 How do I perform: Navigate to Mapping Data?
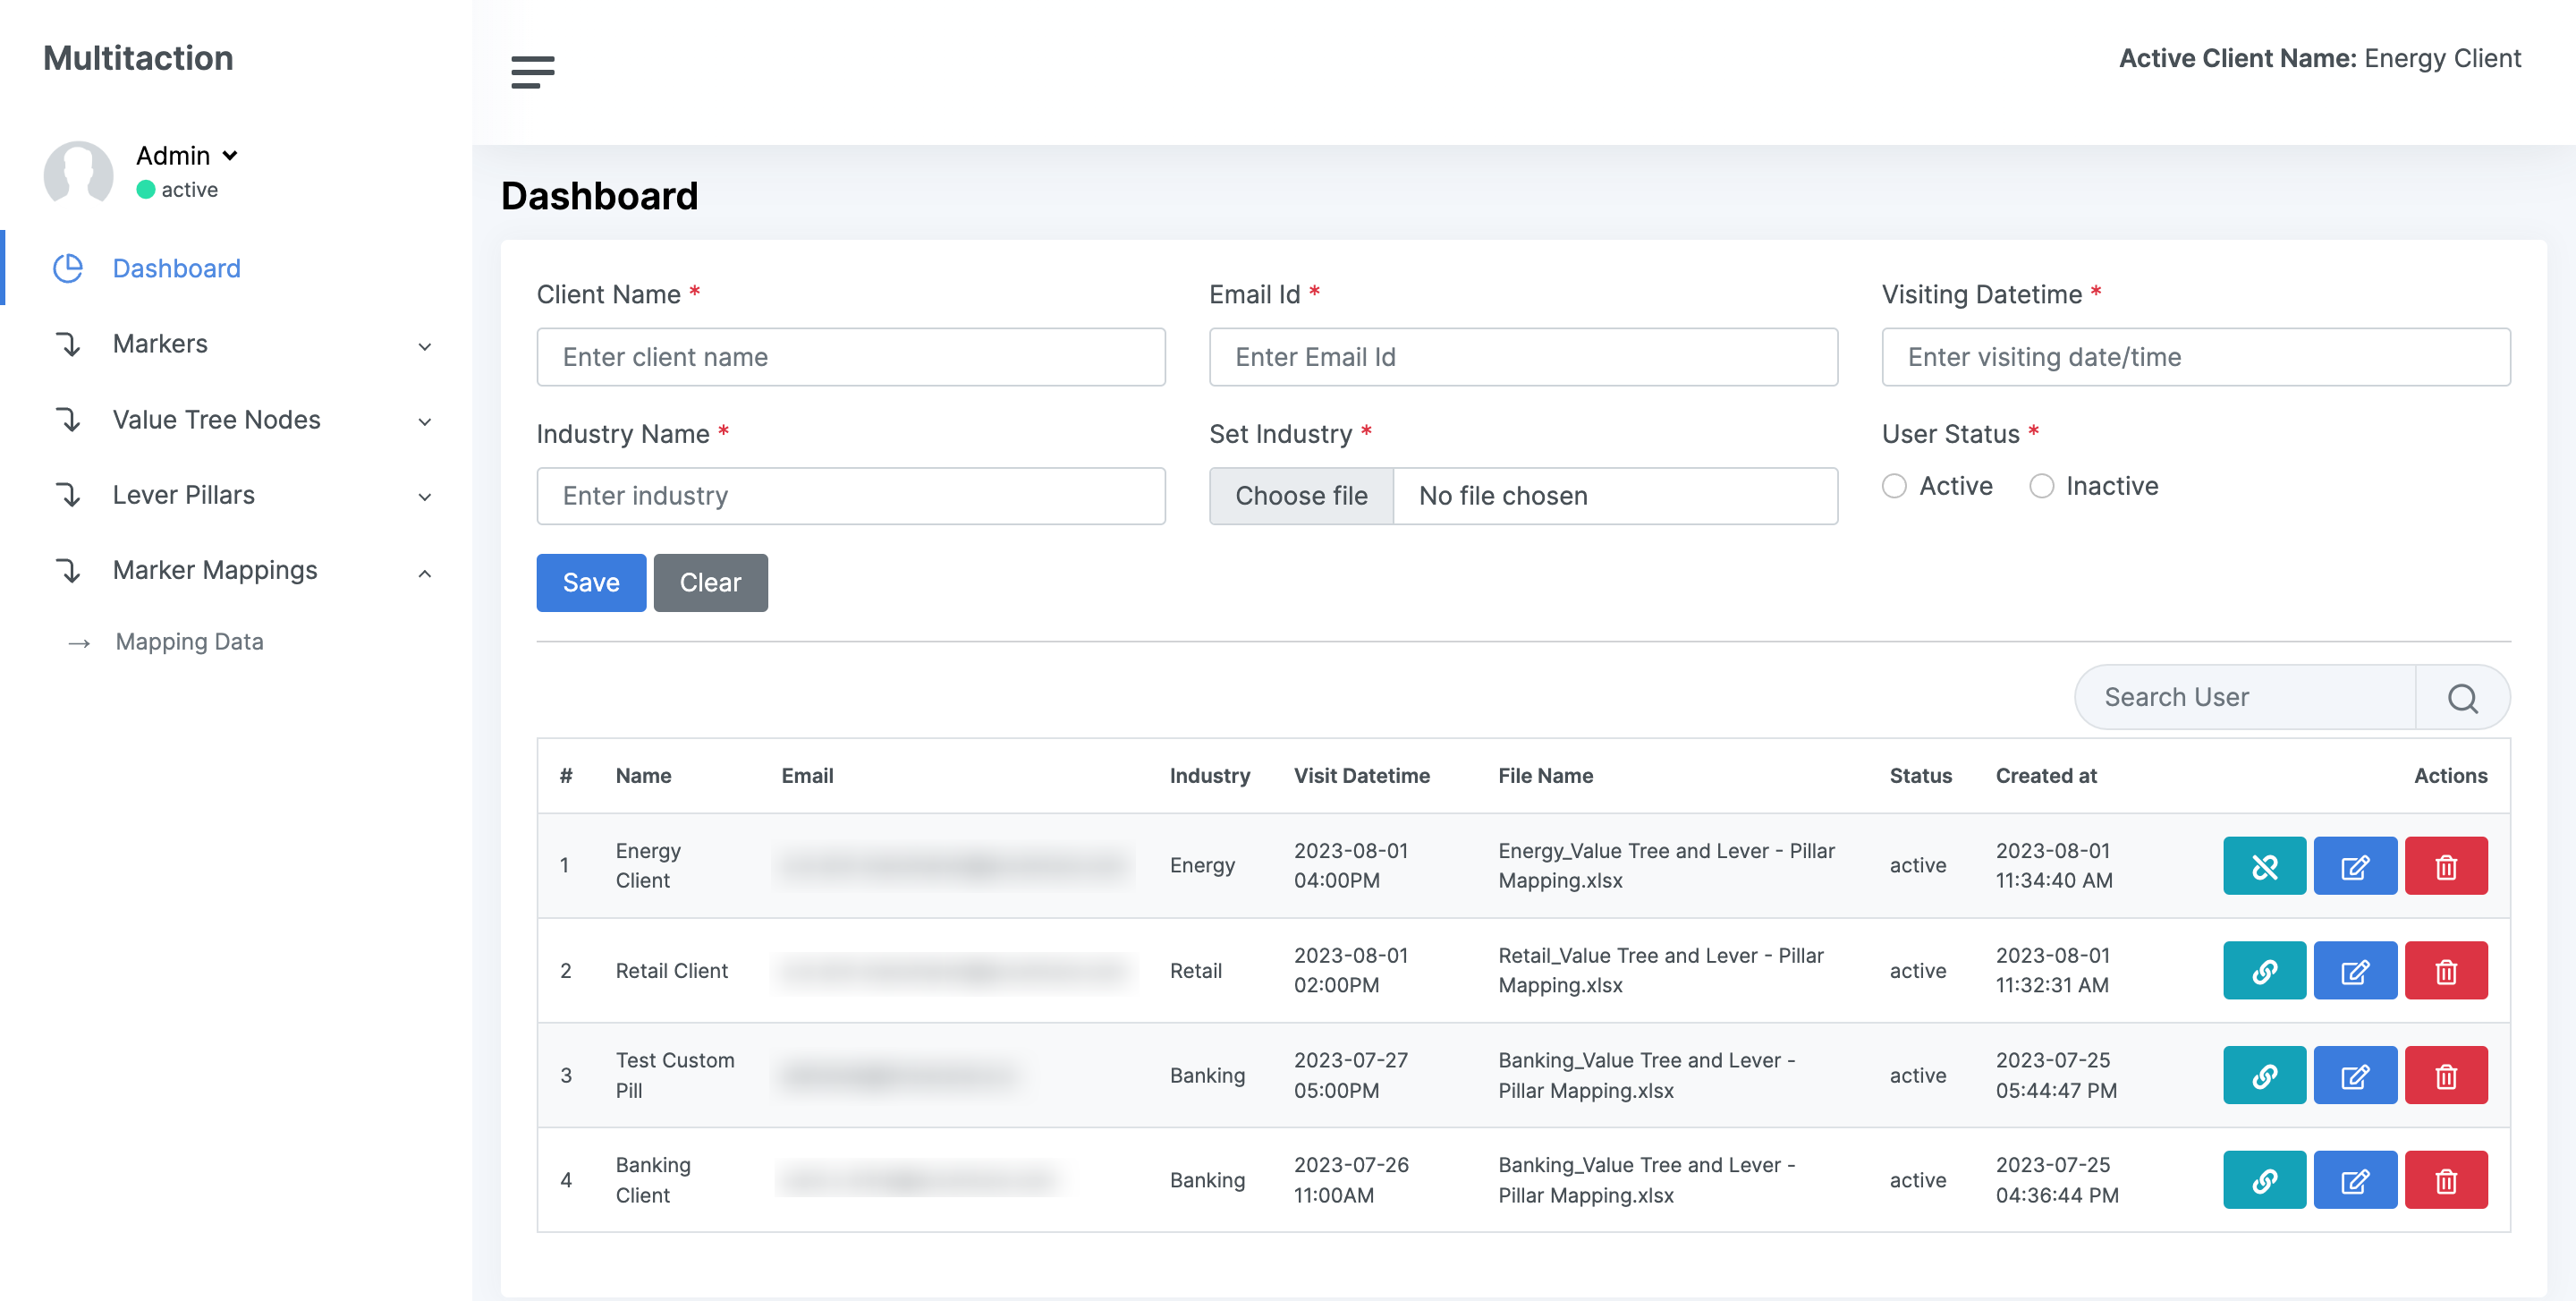coord(189,641)
